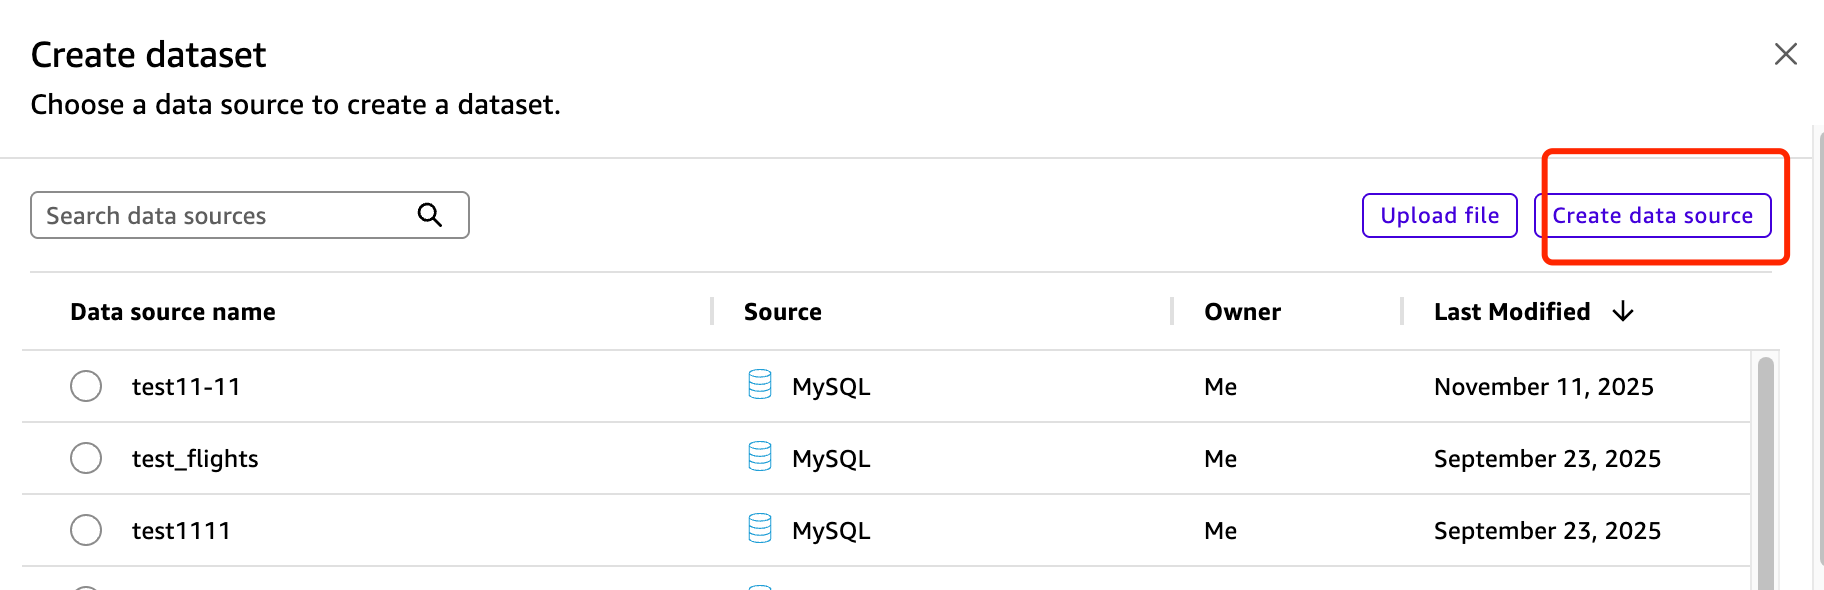
Task: Click the data source list scrollbar
Action: point(1765,470)
